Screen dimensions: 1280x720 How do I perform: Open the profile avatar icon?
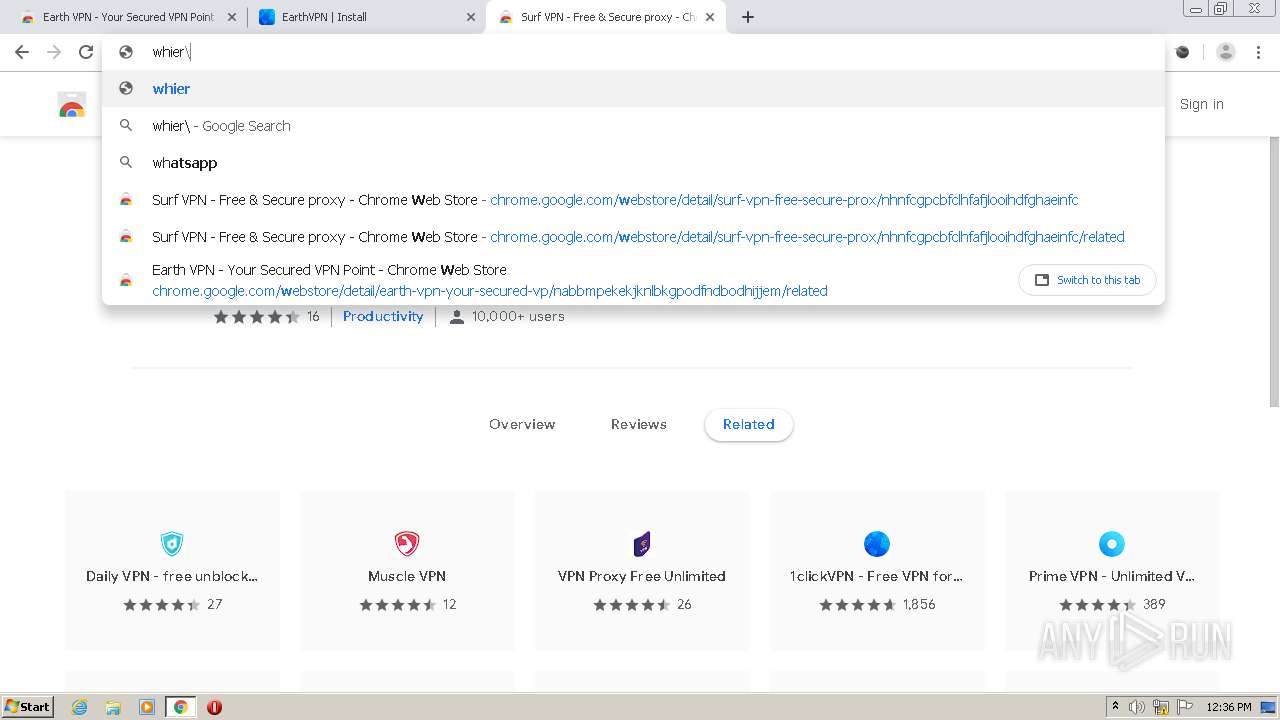pos(1226,52)
